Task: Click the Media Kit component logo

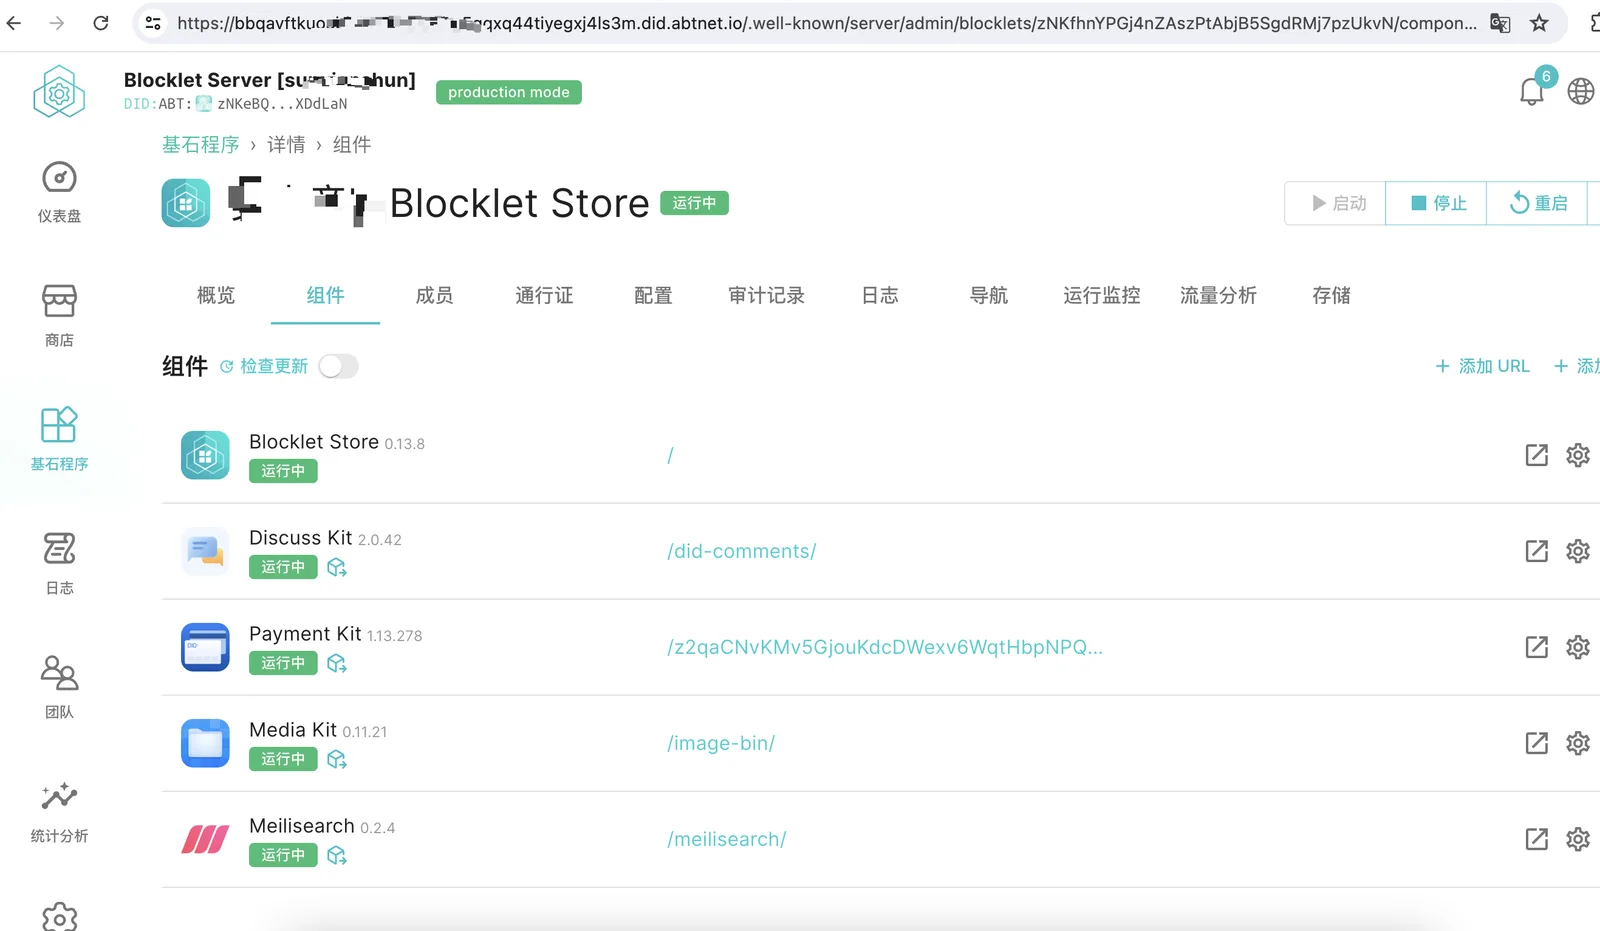Action: 205,743
